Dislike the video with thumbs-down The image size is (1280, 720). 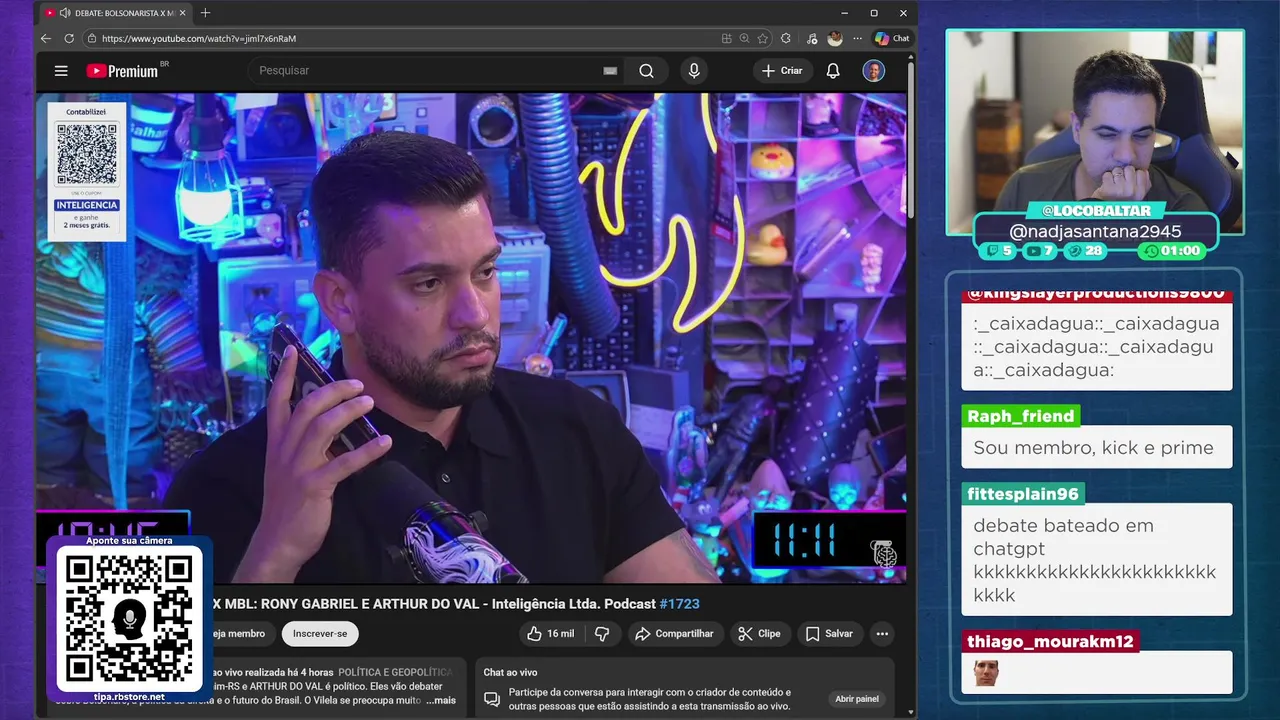[602, 634]
